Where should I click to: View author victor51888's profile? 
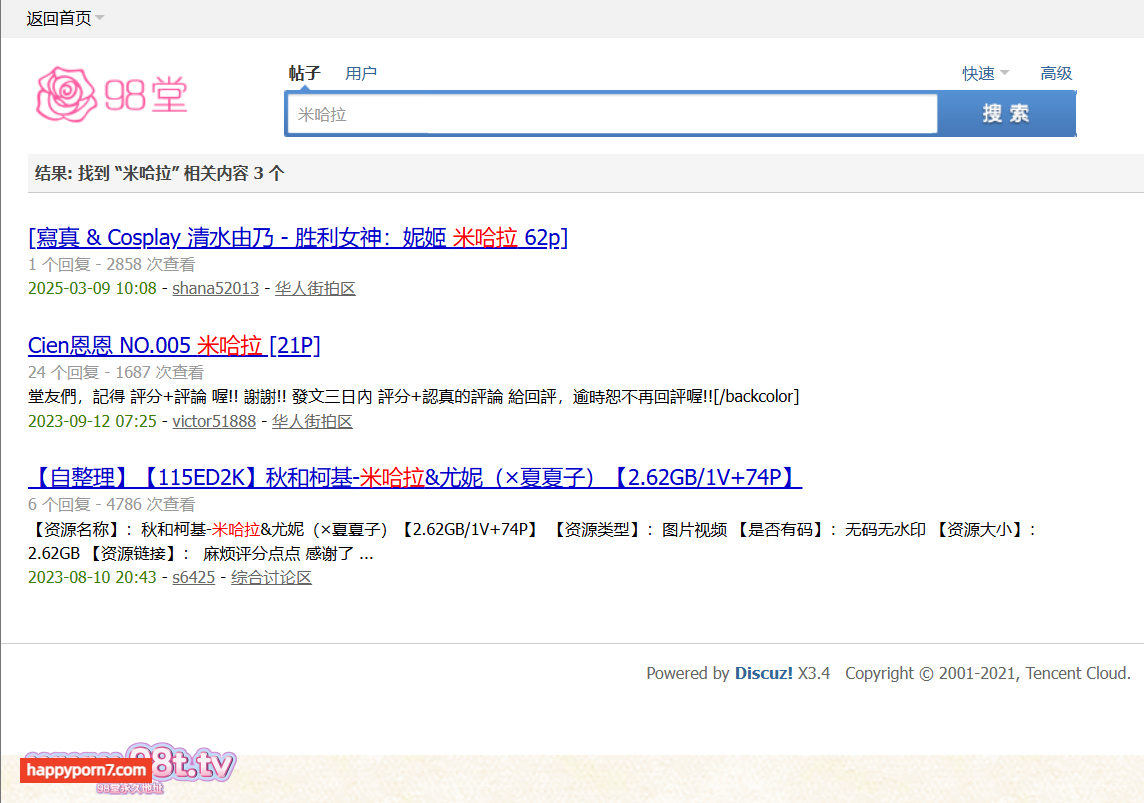point(214,422)
